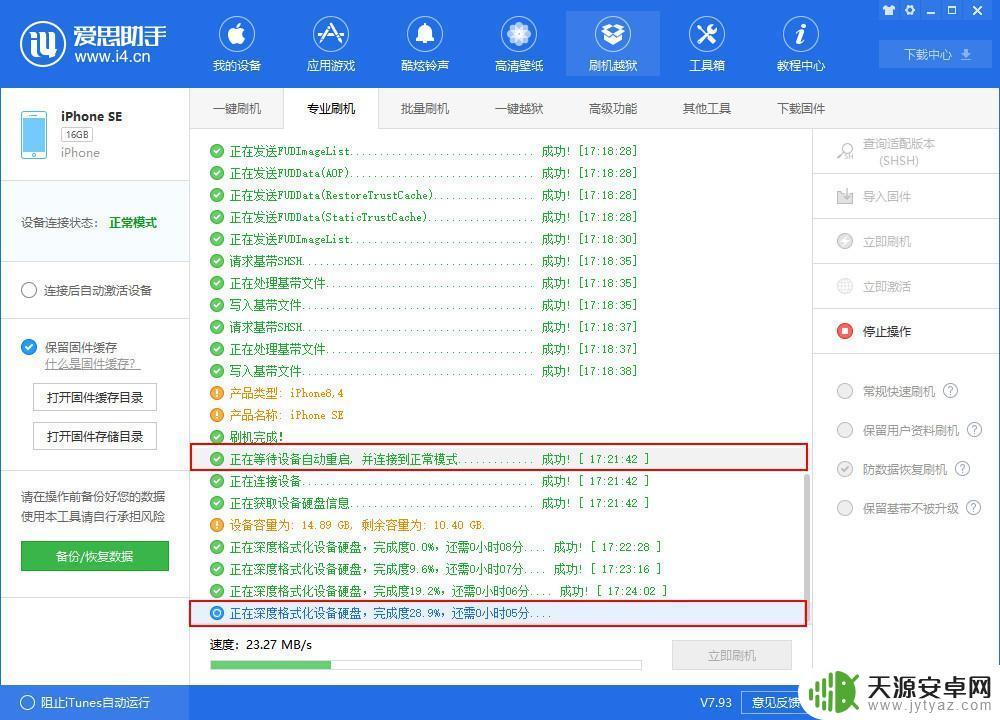The height and width of the screenshot is (720, 1000).
Task: Select 防数据恢复刷机 radio option
Action: coord(844,469)
